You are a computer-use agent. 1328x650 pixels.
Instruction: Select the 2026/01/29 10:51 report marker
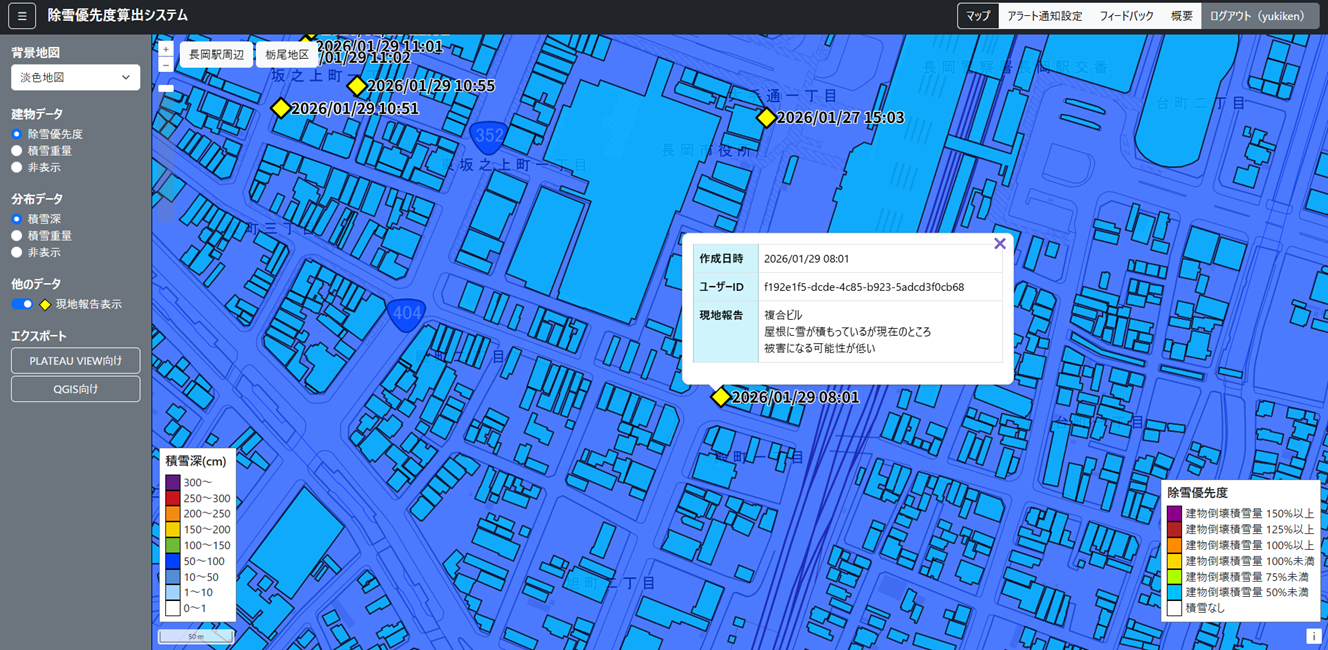coord(281,108)
